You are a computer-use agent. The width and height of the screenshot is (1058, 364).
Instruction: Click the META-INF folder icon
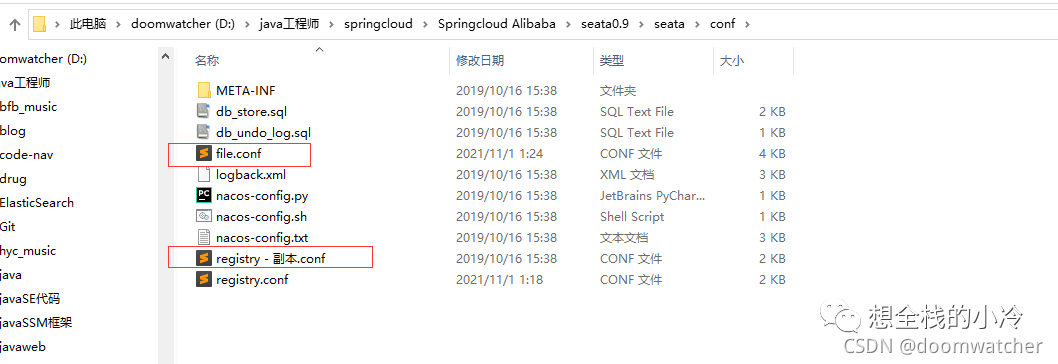(204, 90)
